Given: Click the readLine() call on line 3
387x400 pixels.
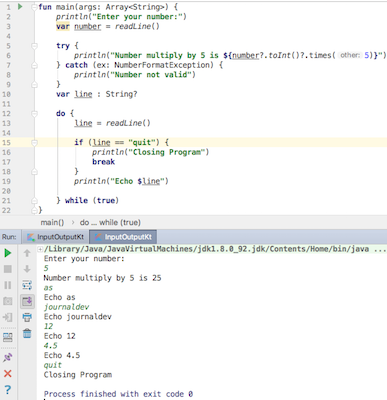Looking at the screenshot, I should [x=137, y=26].
